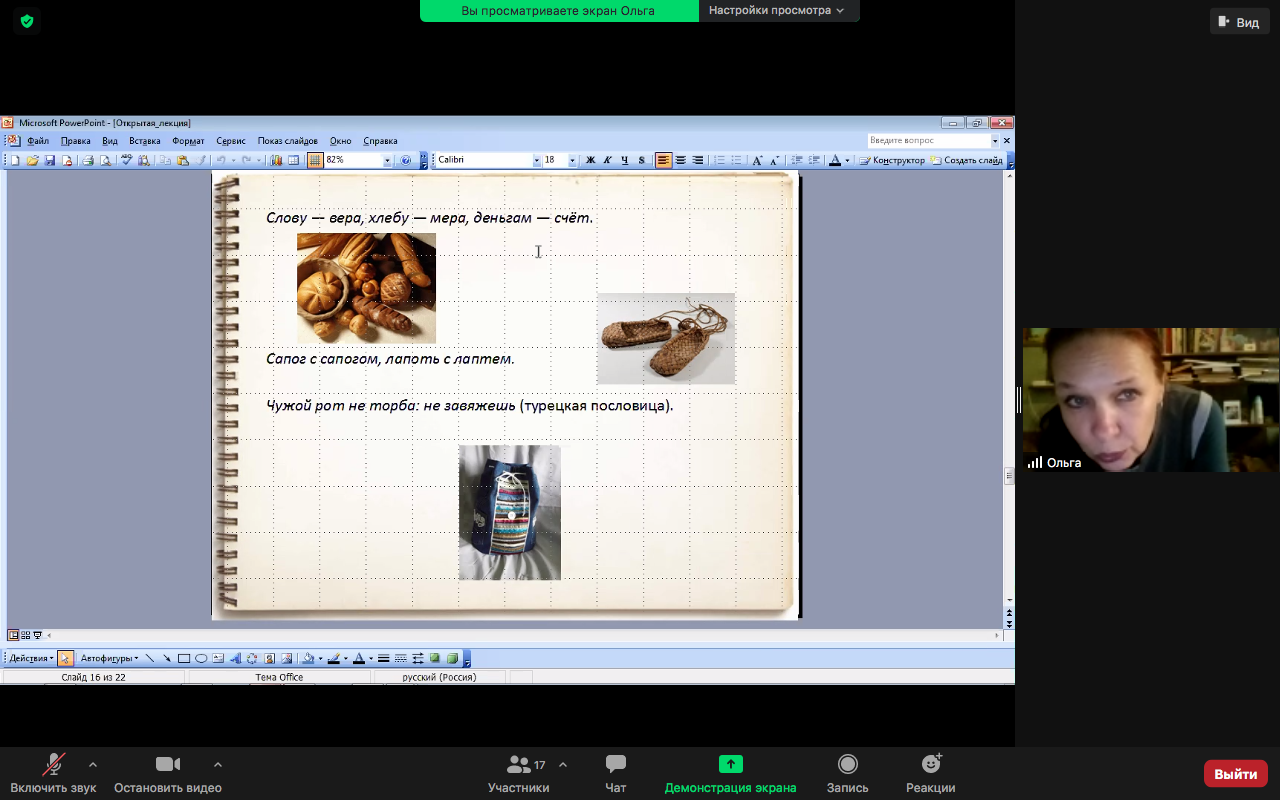This screenshot has height=800, width=1280.
Task: Select the Arrow drawing tool
Action: pyautogui.click(x=166, y=658)
